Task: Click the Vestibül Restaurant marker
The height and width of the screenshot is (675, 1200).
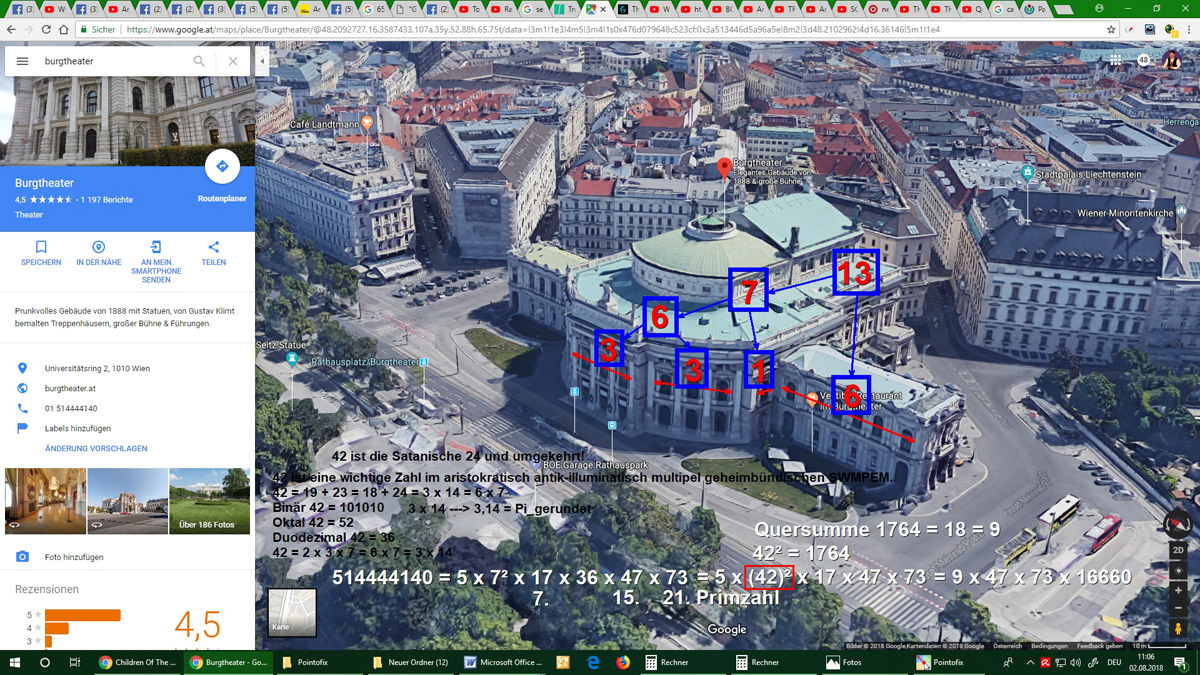Action: tap(812, 400)
